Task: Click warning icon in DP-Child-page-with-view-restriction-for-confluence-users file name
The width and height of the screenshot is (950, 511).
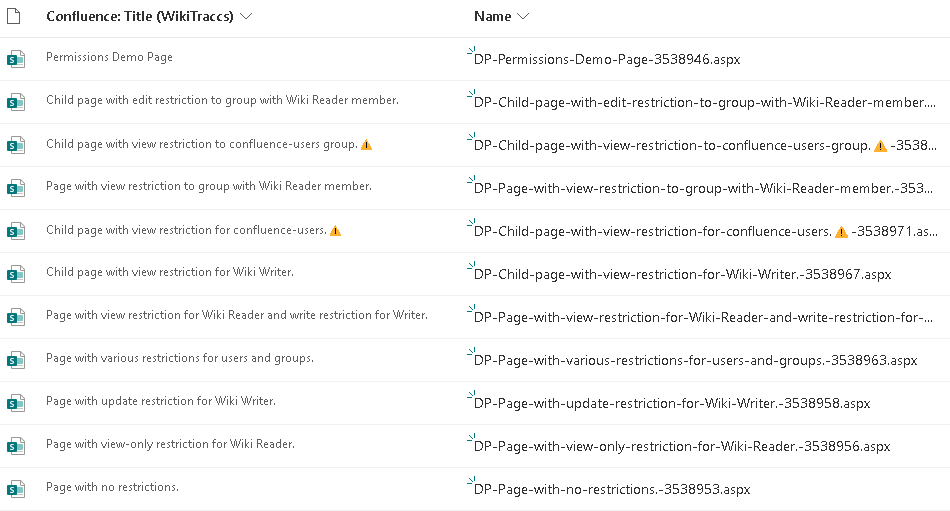Action: pos(842,232)
